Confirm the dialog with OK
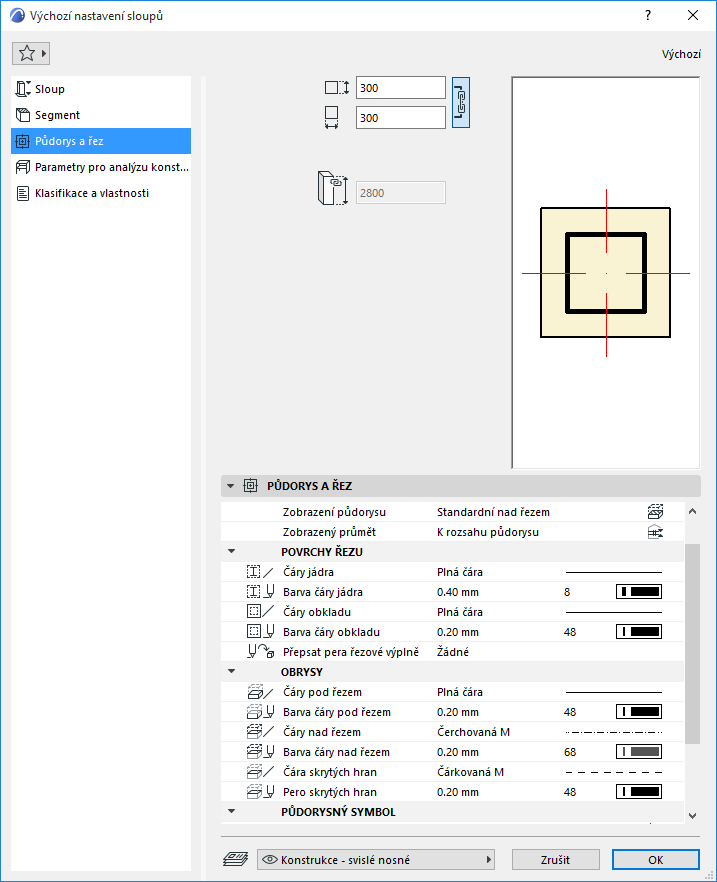The height and width of the screenshot is (882, 717). point(656,860)
